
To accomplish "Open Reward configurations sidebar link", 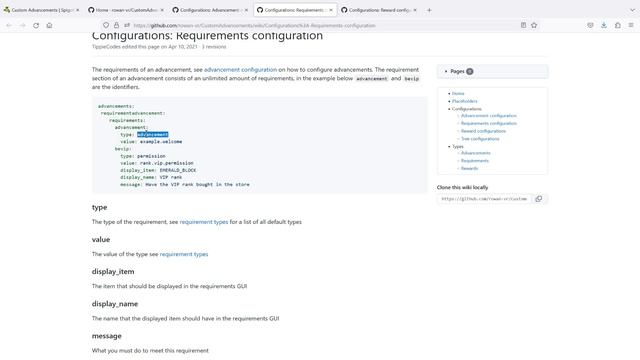I will tap(483, 131).
